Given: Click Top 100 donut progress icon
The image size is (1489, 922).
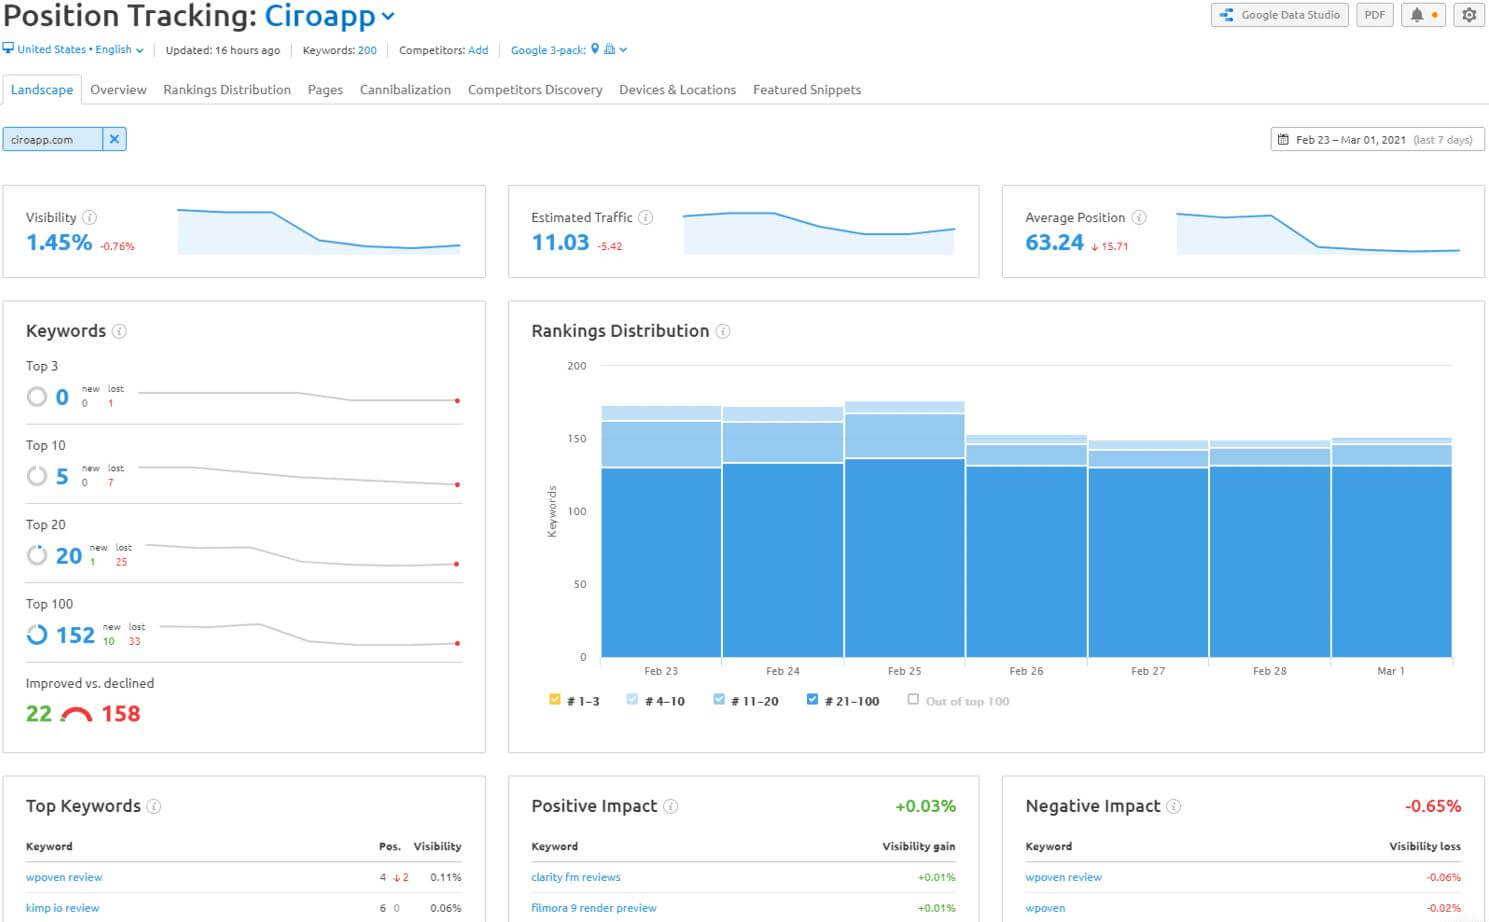Looking at the screenshot, I should (x=37, y=635).
